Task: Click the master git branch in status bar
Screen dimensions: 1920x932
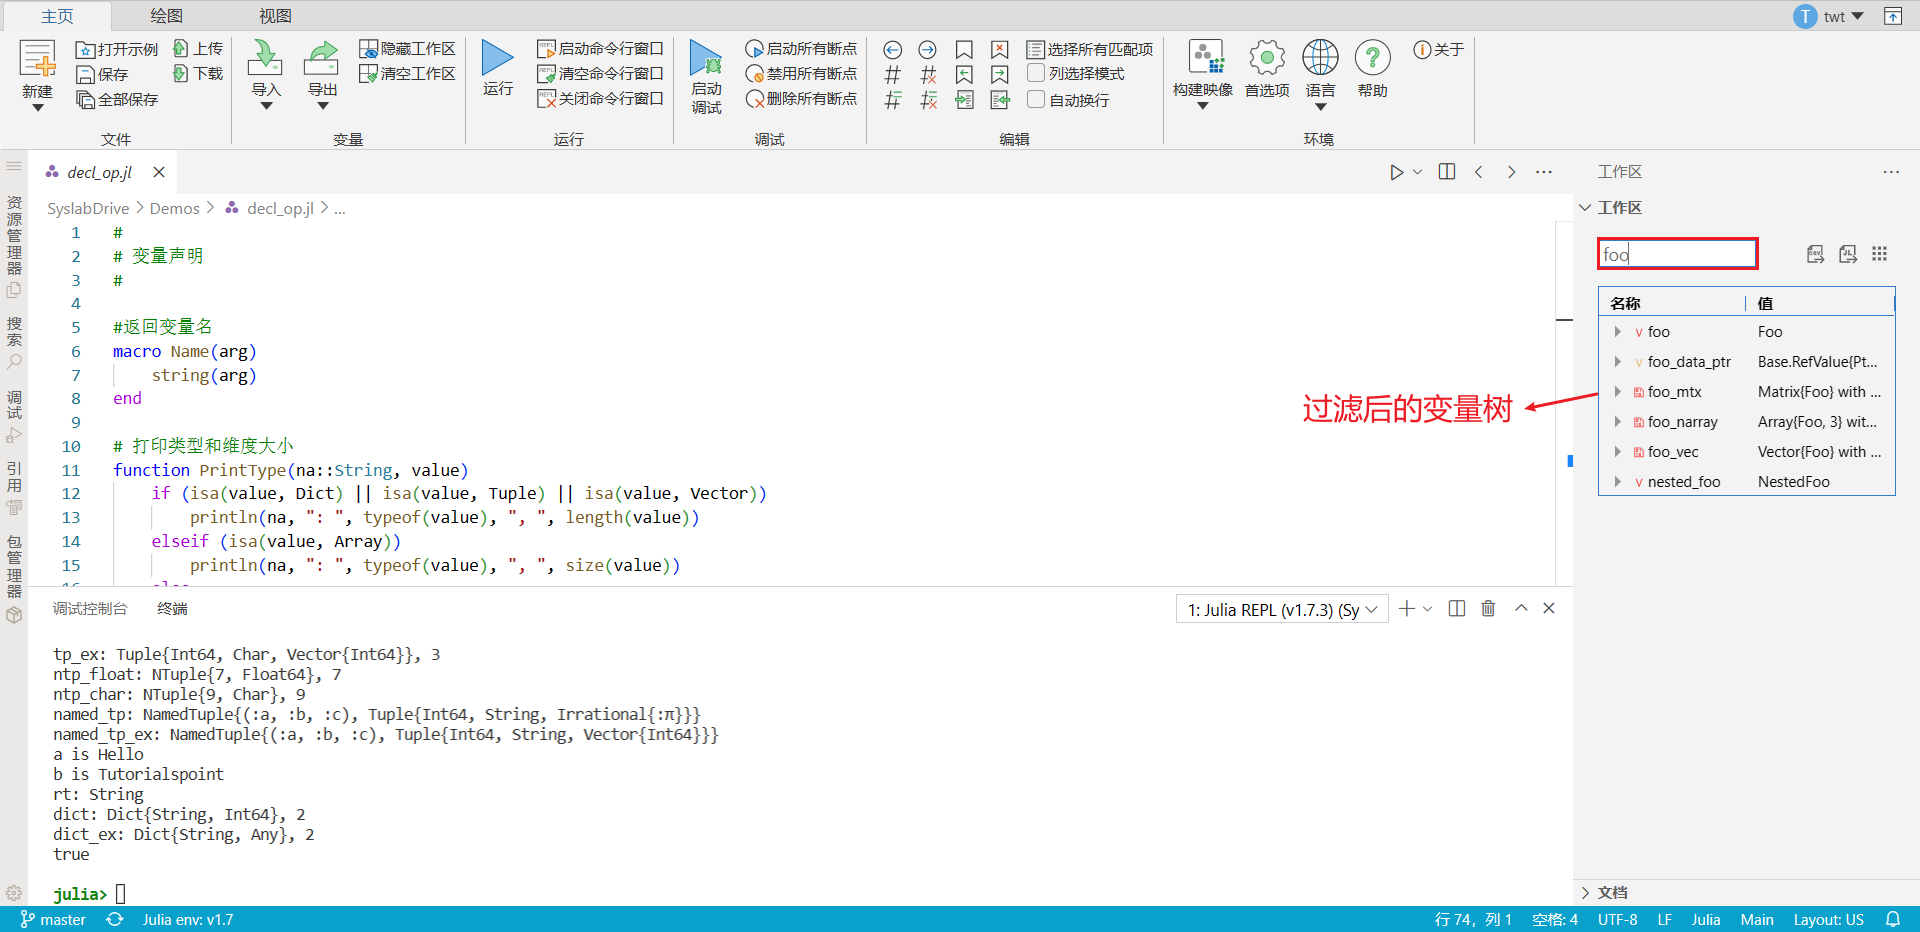Action: (53, 919)
